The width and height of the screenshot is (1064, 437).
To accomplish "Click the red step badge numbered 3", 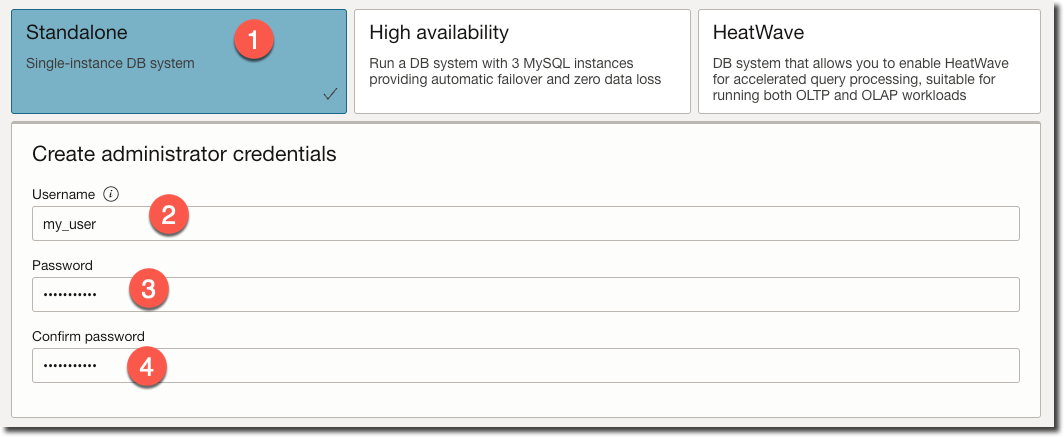I will pyautogui.click(x=148, y=290).
